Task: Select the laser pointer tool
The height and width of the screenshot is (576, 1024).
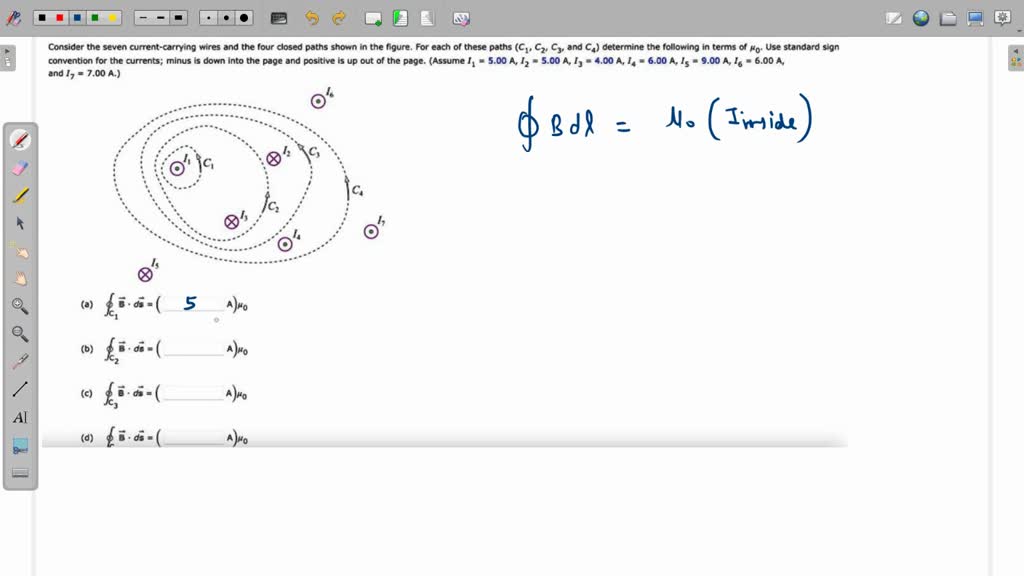Action: [20, 362]
